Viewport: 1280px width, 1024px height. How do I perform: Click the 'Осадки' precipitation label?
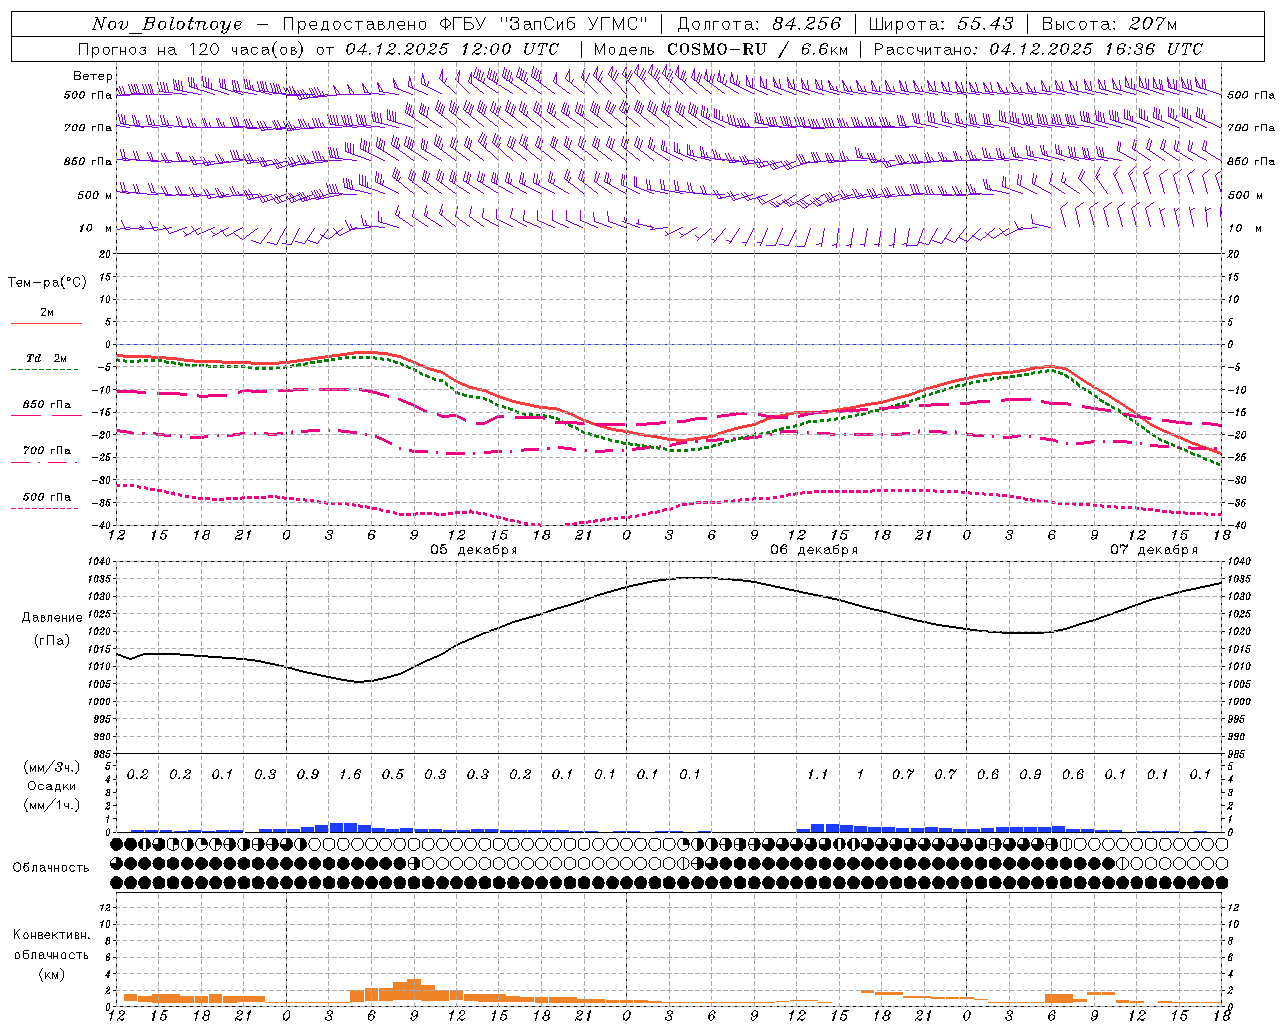pos(51,786)
